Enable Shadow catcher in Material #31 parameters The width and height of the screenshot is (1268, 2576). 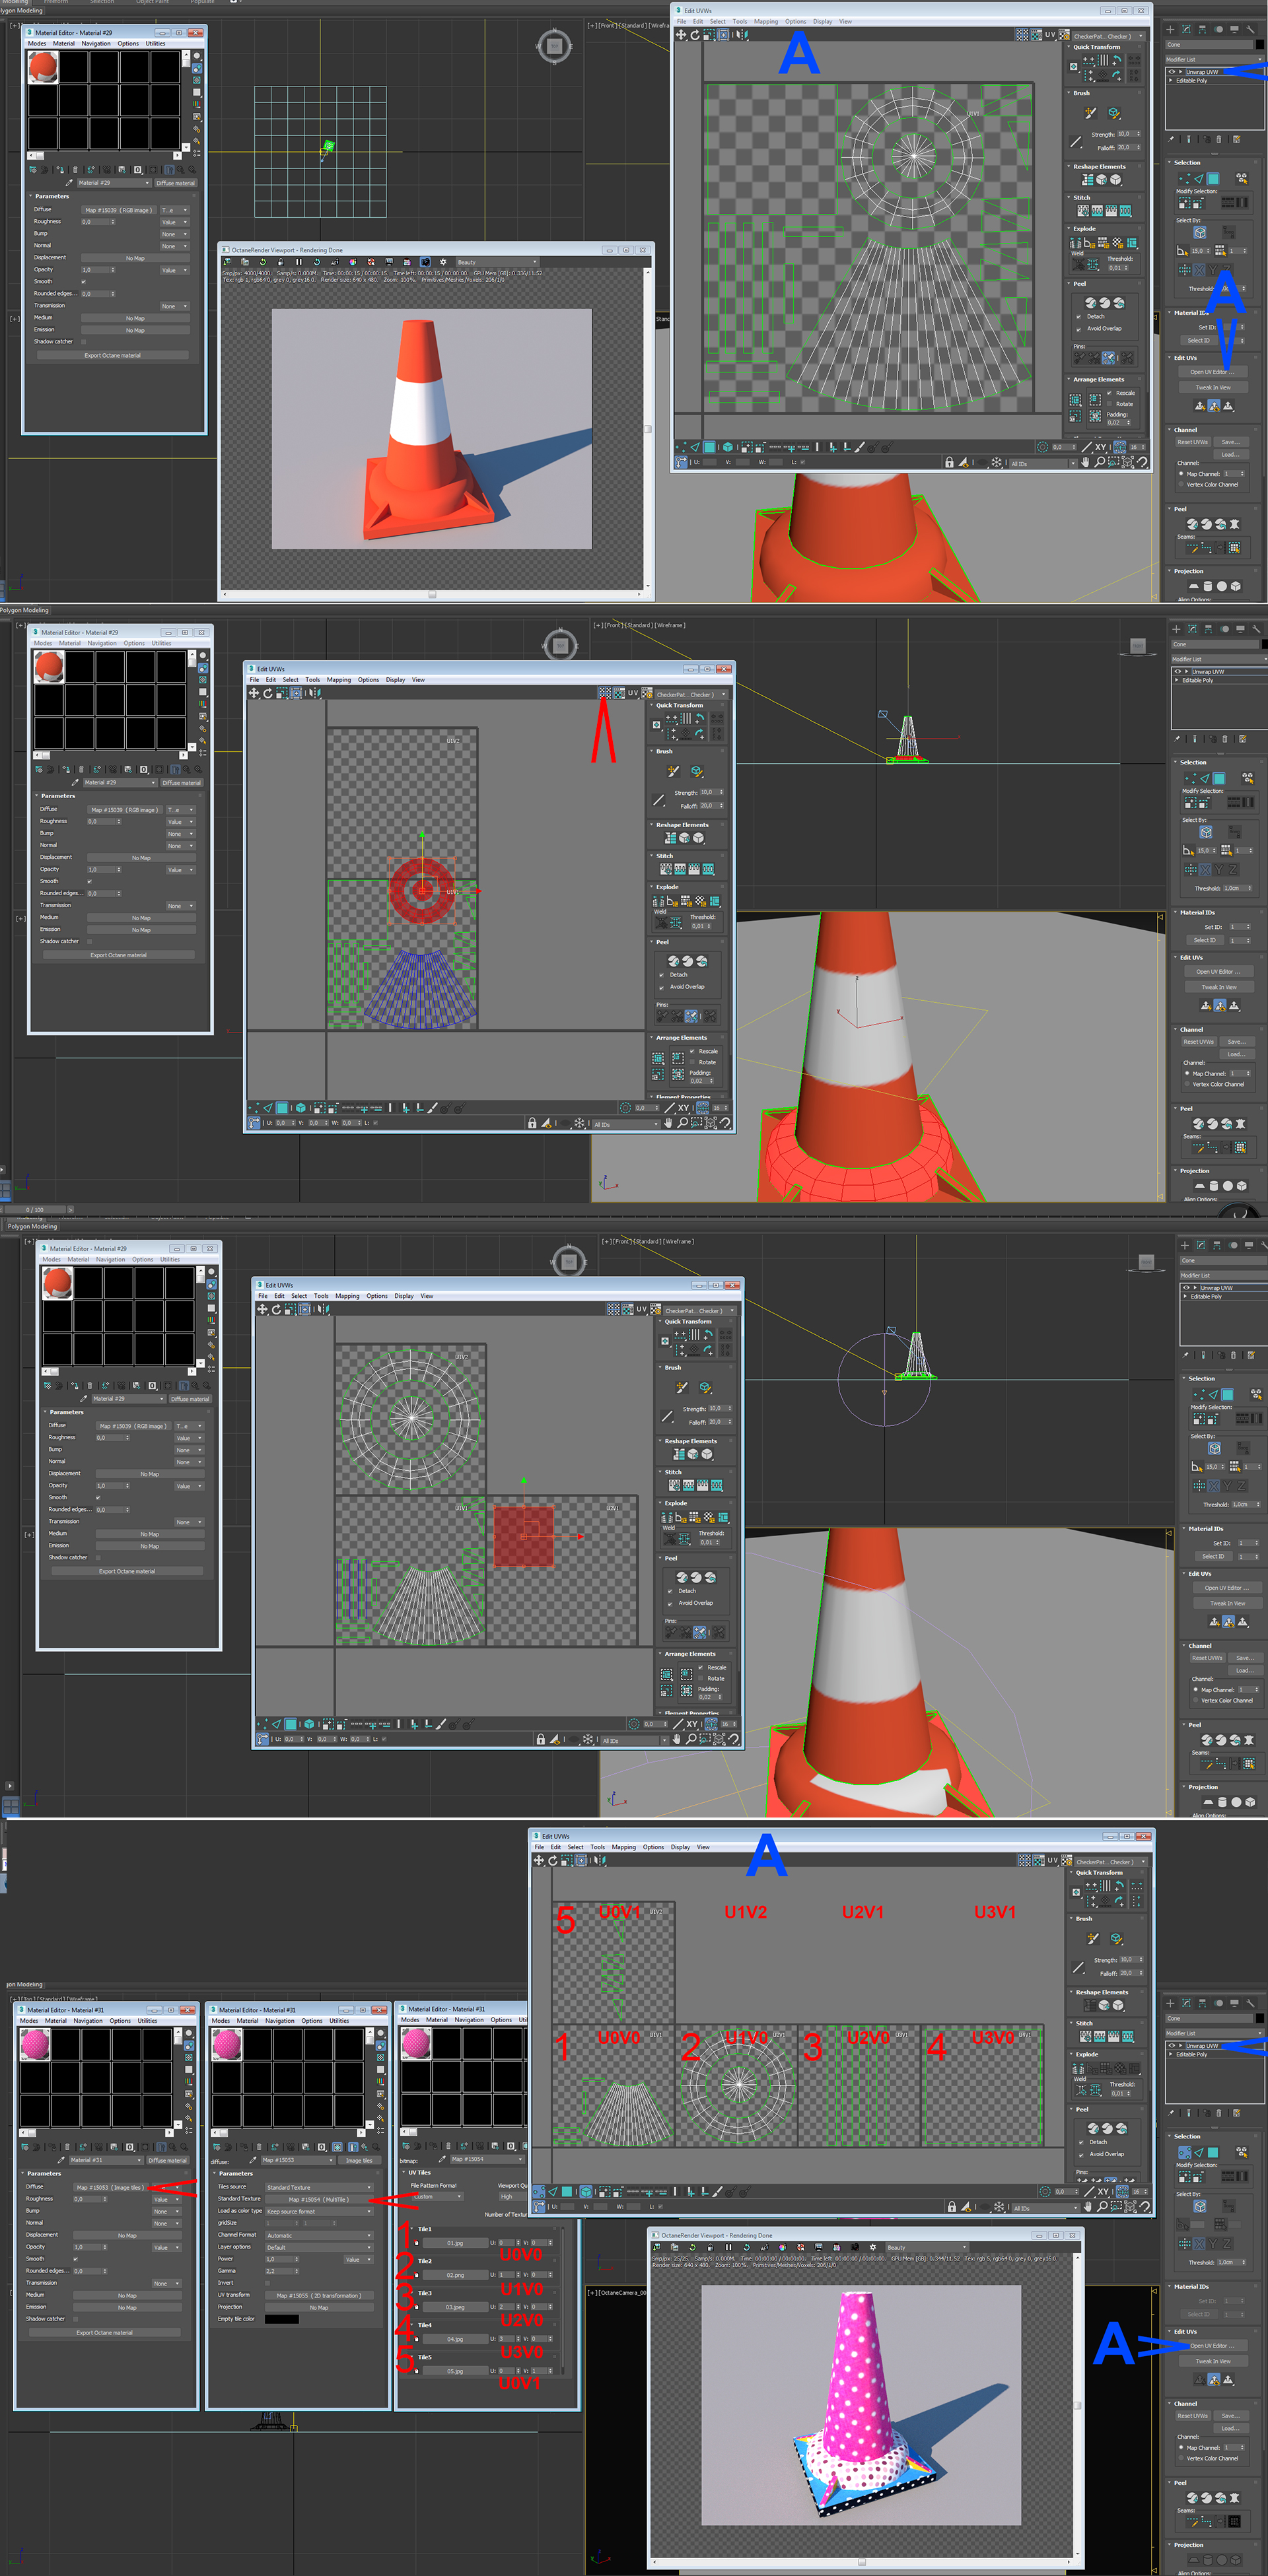click(76, 2320)
